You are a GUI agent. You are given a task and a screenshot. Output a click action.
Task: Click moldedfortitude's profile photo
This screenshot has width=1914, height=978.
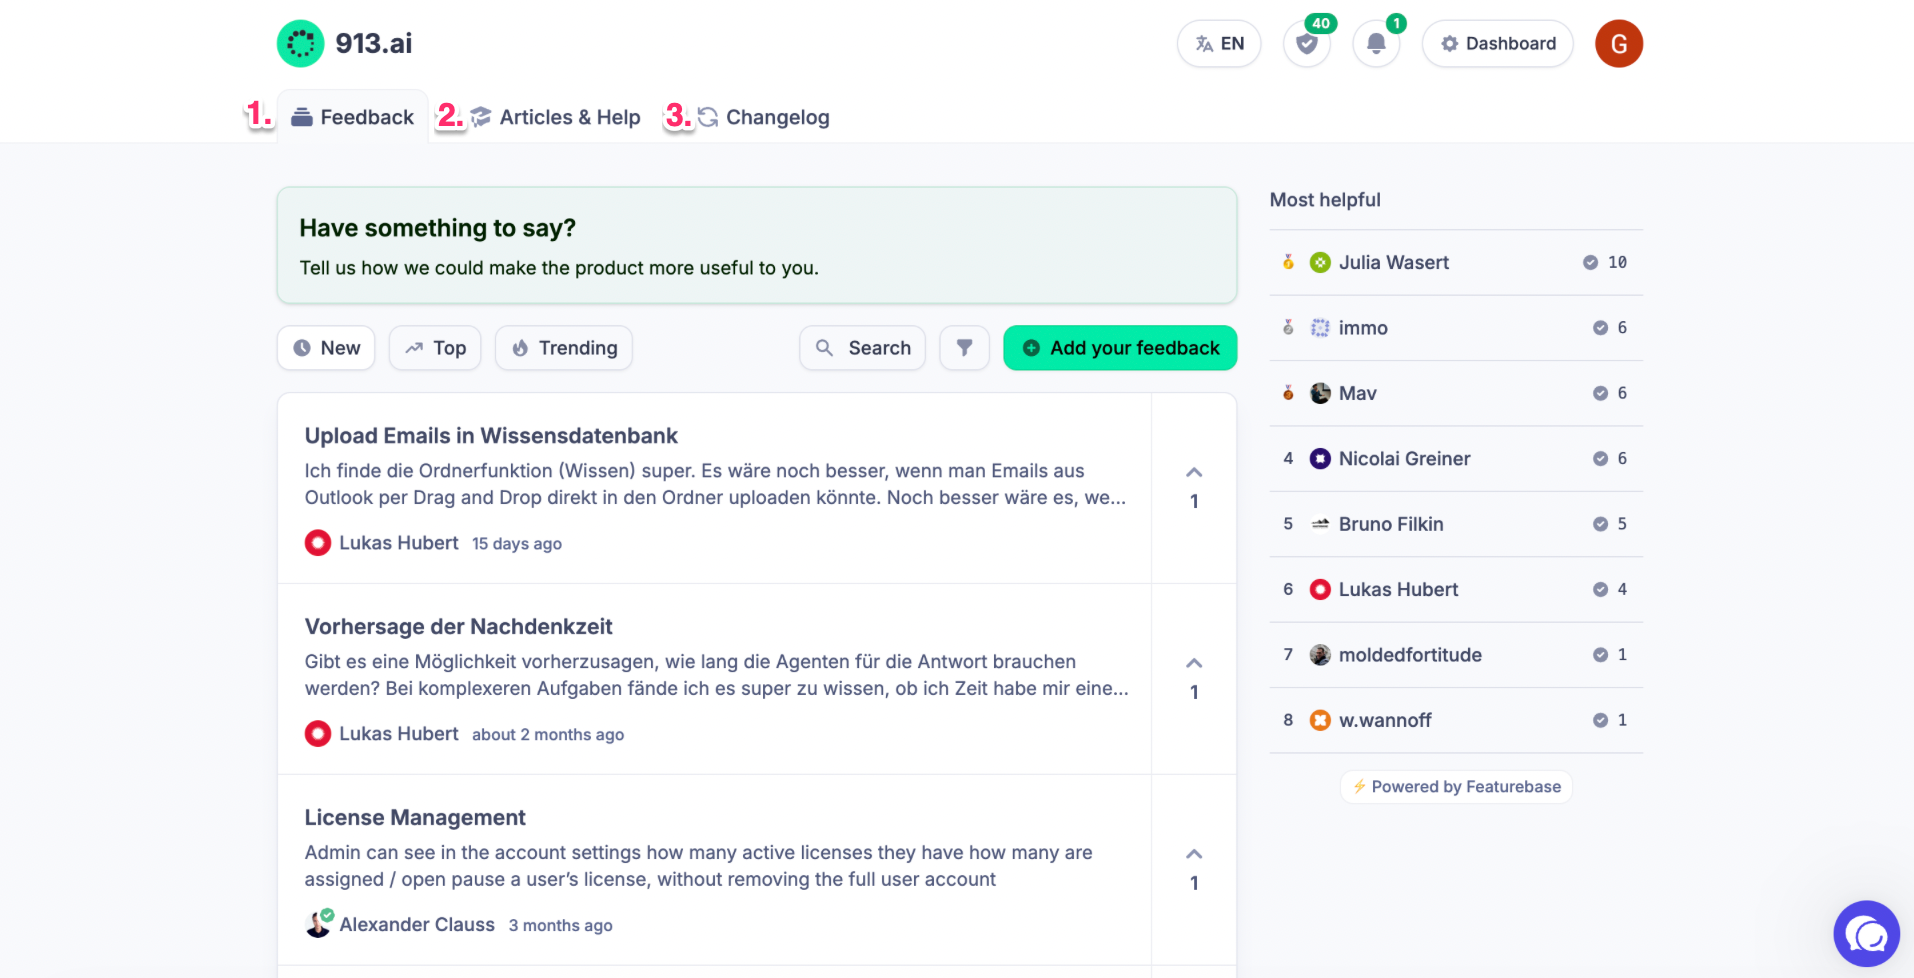1320,655
